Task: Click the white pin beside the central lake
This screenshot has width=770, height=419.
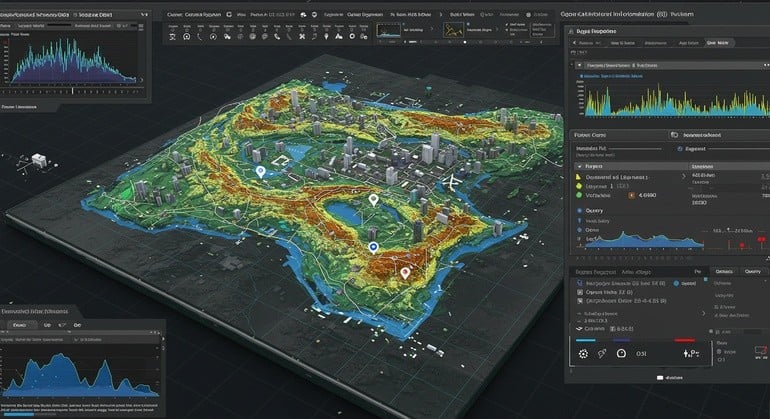Action: click(x=373, y=200)
